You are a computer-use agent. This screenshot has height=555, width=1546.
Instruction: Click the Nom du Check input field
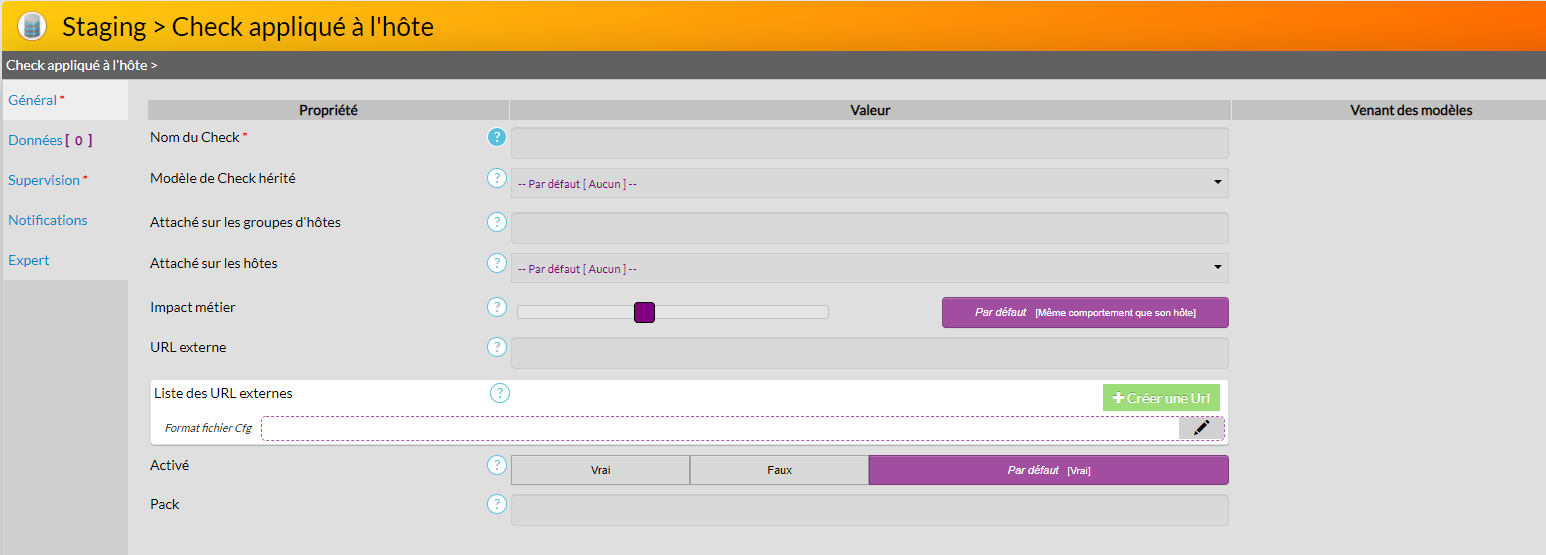869,143
